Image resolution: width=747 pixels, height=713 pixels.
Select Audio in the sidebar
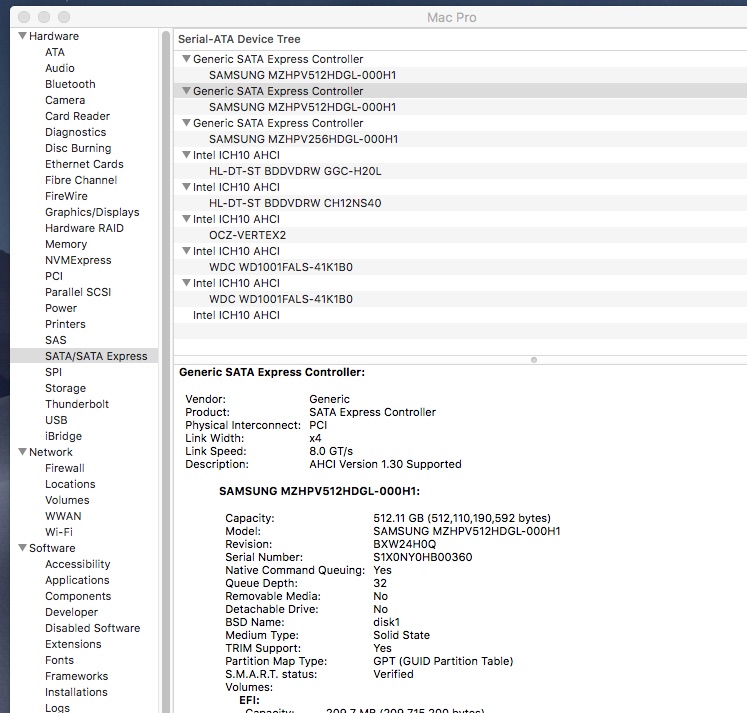click(x=60, y=68)
